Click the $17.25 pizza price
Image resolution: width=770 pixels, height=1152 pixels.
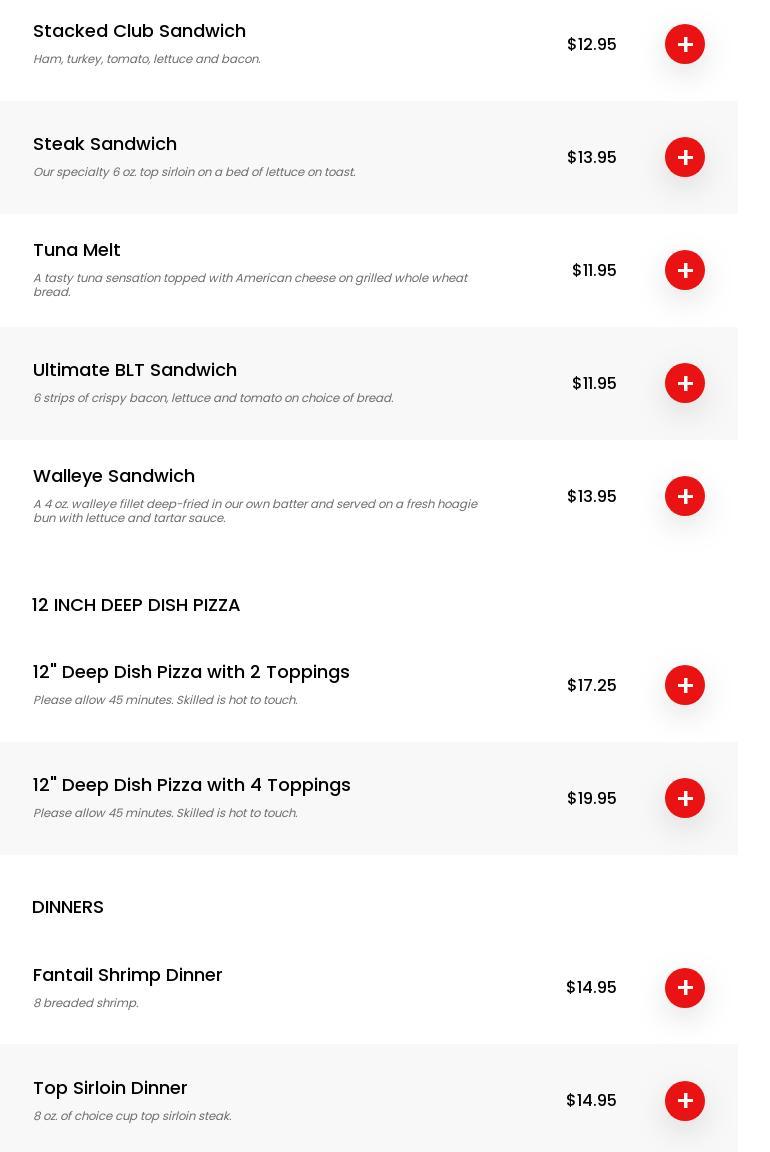pos(591,685)
